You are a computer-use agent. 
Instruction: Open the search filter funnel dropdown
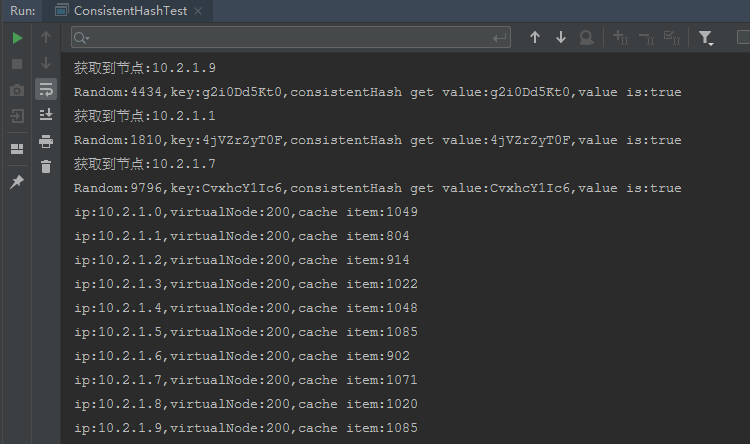click(x=707, y=38)
